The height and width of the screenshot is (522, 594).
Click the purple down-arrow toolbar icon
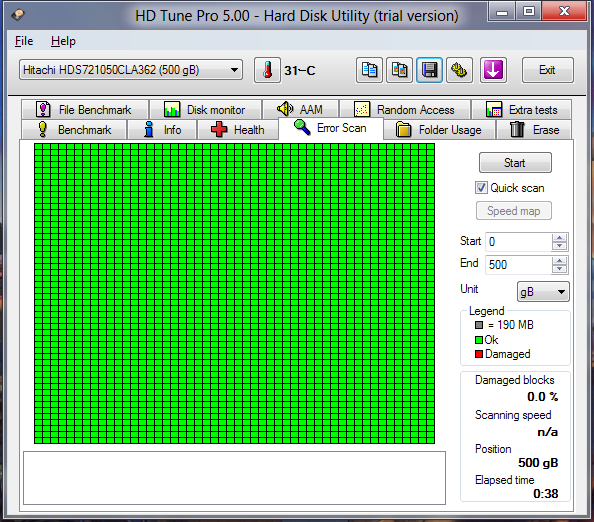coord(493,70)
